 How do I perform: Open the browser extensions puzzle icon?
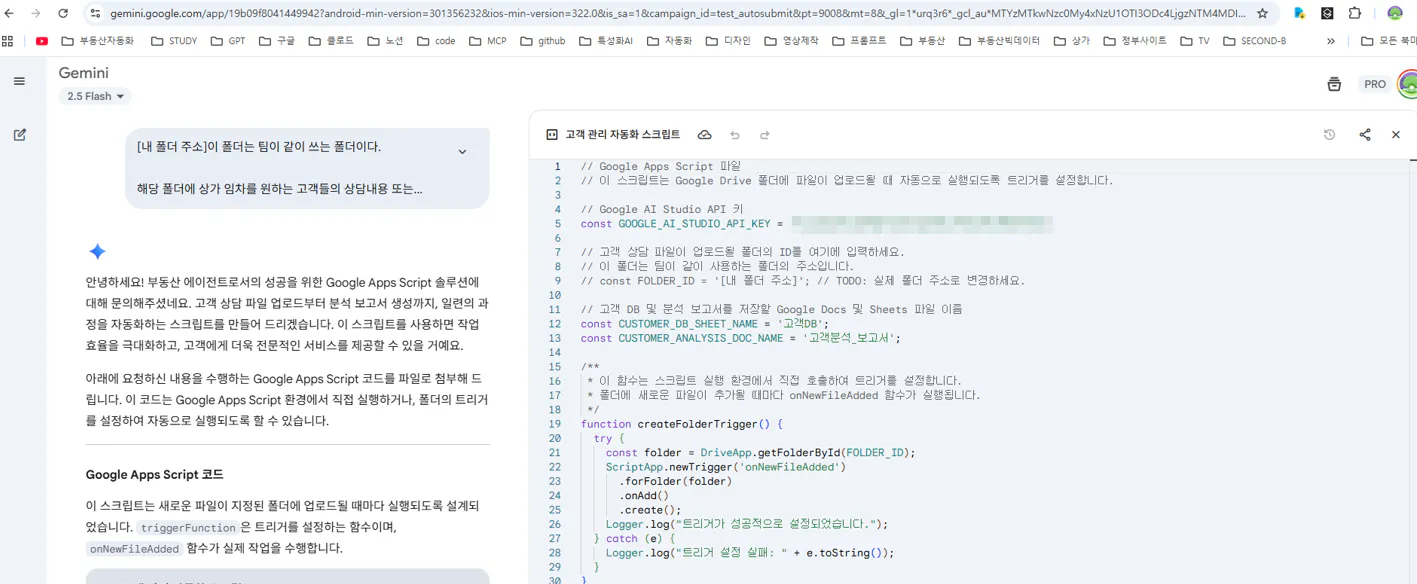click(x=1354, y=14)
